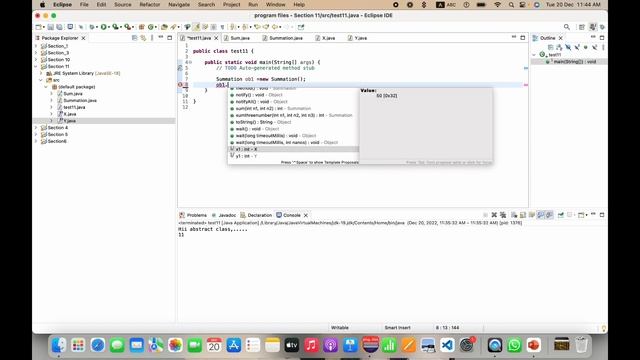Click the toolbar search magnifier icon
The height and width of the screenshot is (360, 640).
coord(567,27)
